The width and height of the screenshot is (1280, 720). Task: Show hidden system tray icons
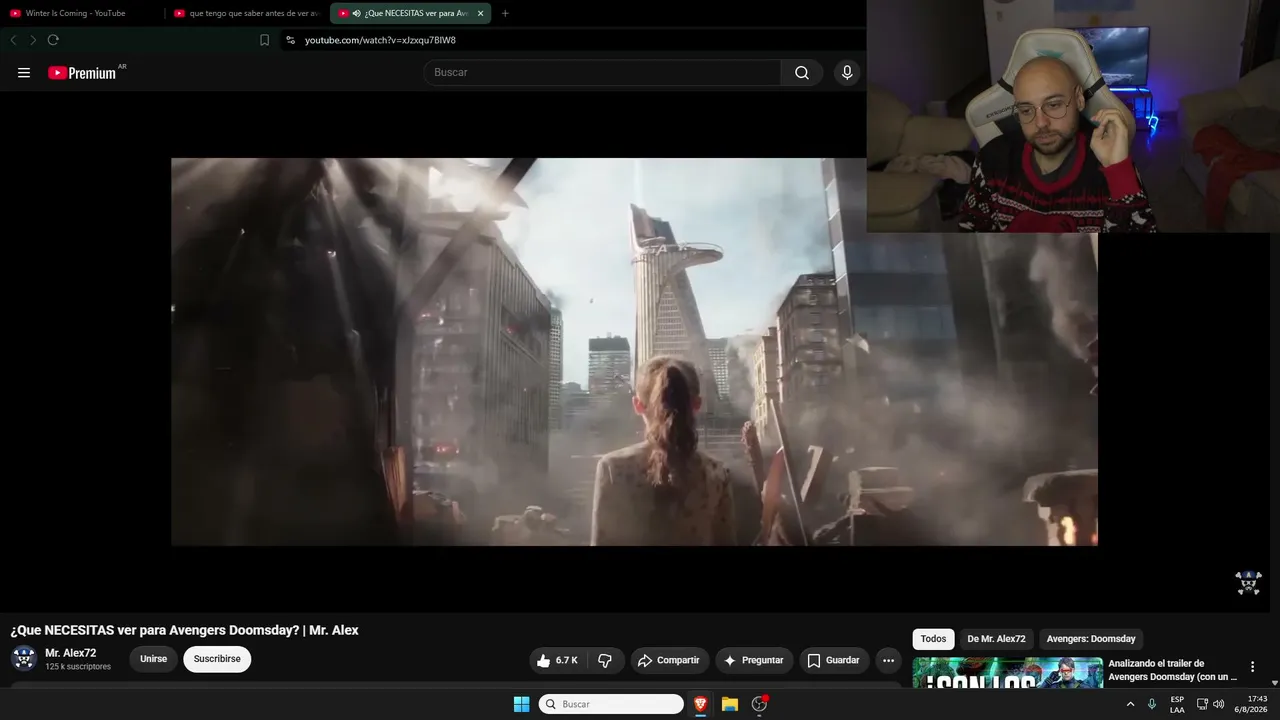[x=1130, y=704]
